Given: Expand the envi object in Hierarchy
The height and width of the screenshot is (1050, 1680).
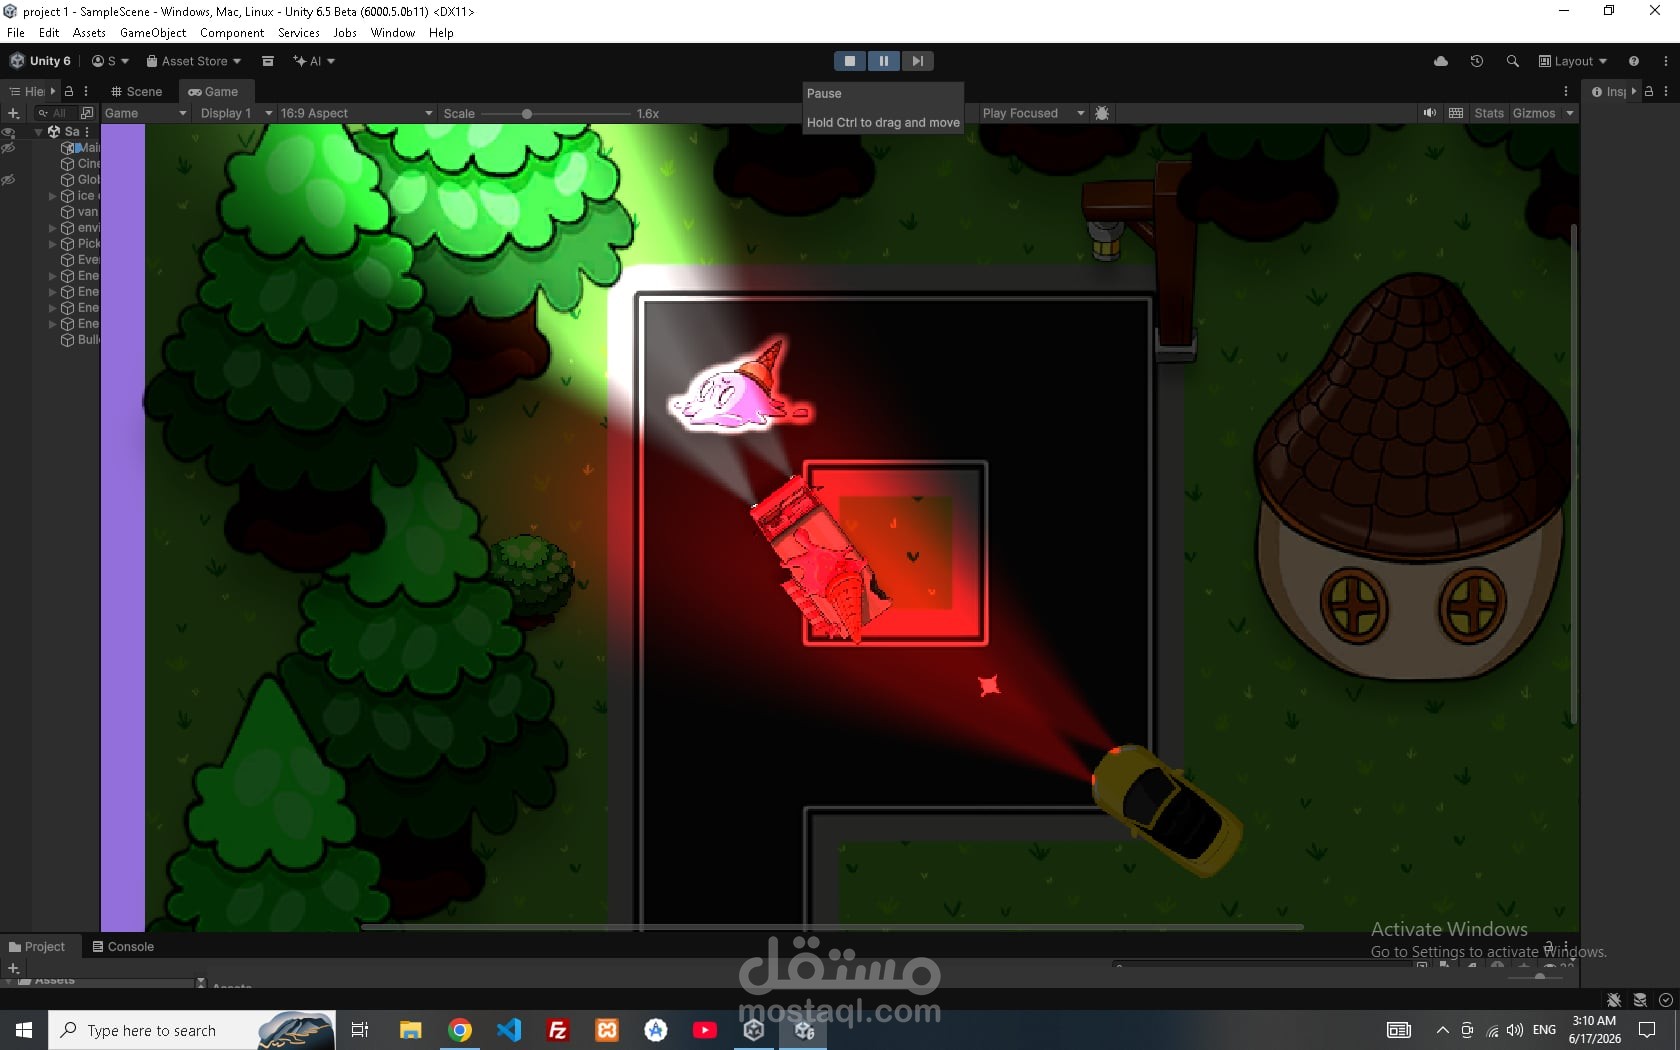Looking at the screenshot, I should (x=53, y=228).
